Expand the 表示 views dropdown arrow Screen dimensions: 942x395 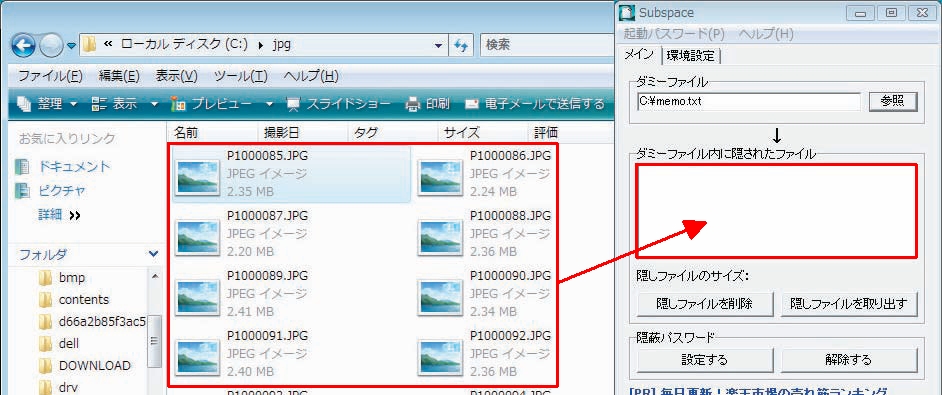tap(154, 104)
